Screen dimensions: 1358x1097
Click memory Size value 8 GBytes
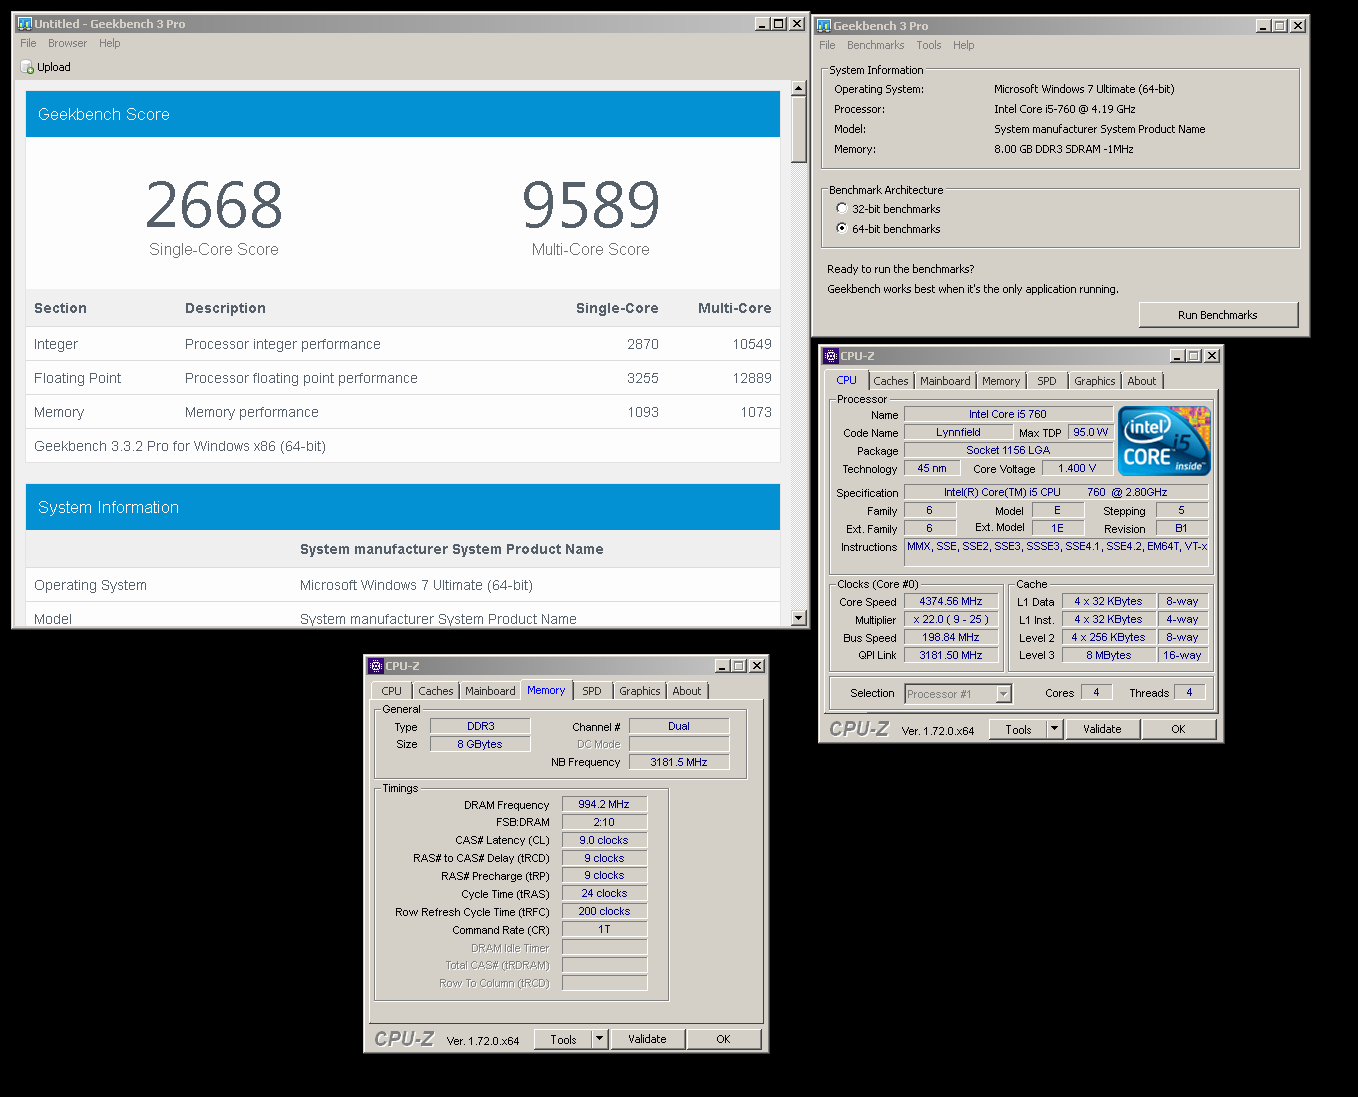coord(480,744)
